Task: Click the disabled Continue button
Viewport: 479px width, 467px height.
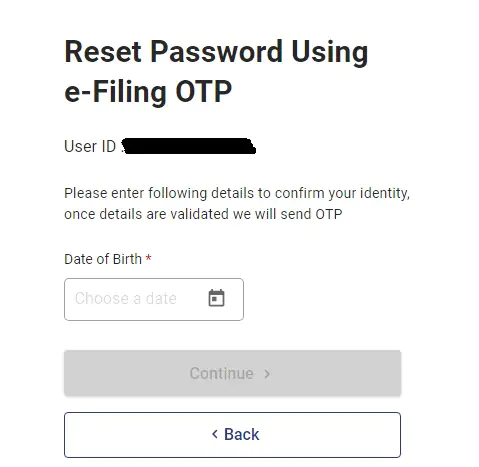Action: (232, 373)
